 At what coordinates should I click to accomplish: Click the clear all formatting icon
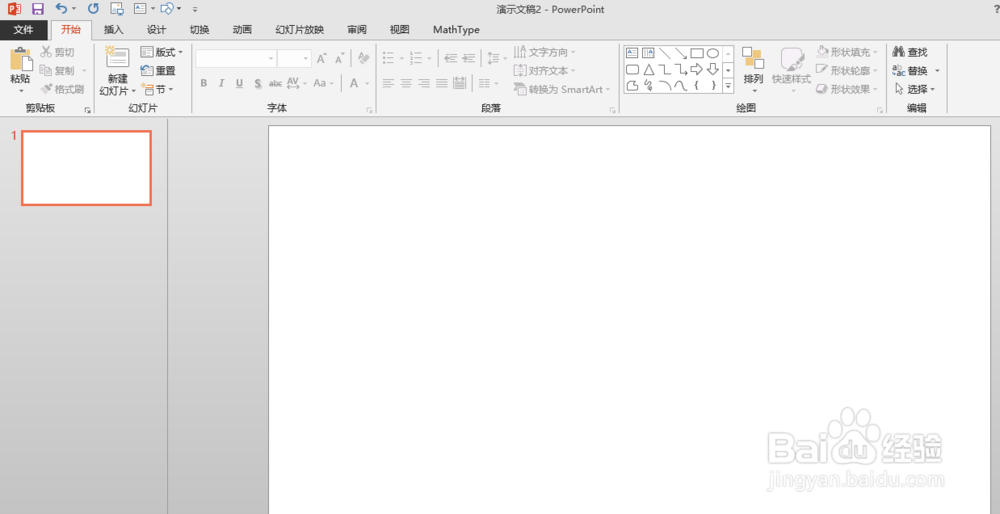pyautogui.click(x=364, y=59)
